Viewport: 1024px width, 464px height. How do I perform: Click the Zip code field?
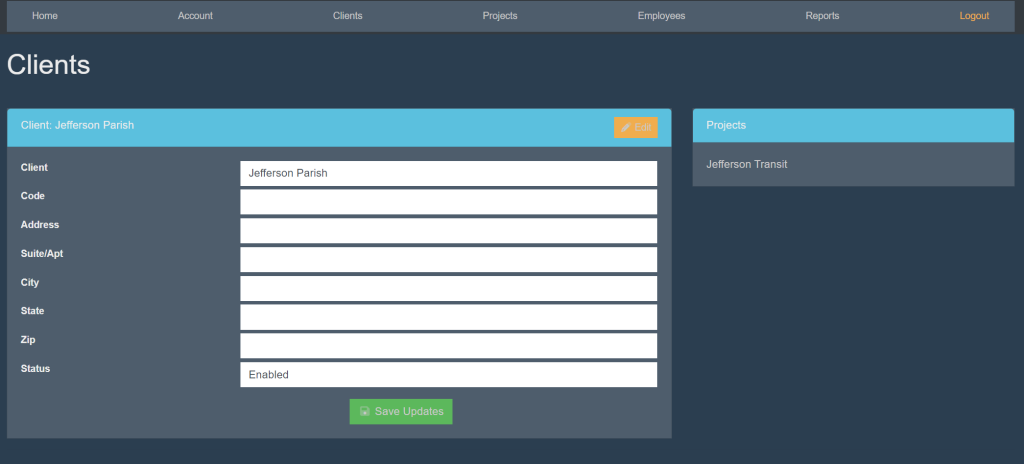point(448,346)
